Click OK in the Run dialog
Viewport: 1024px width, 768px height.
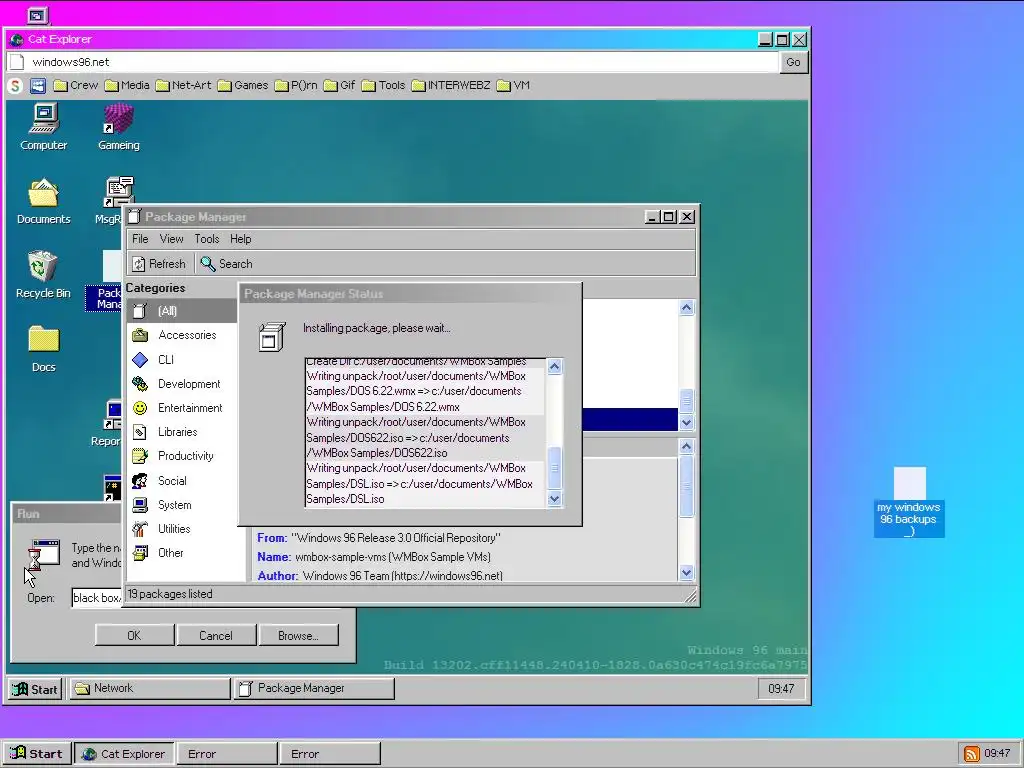[x=134, y=635]
